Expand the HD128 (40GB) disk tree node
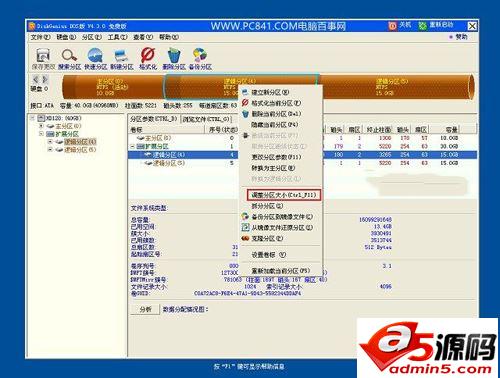The image size is (500, 378). click(x=33, y=118)
